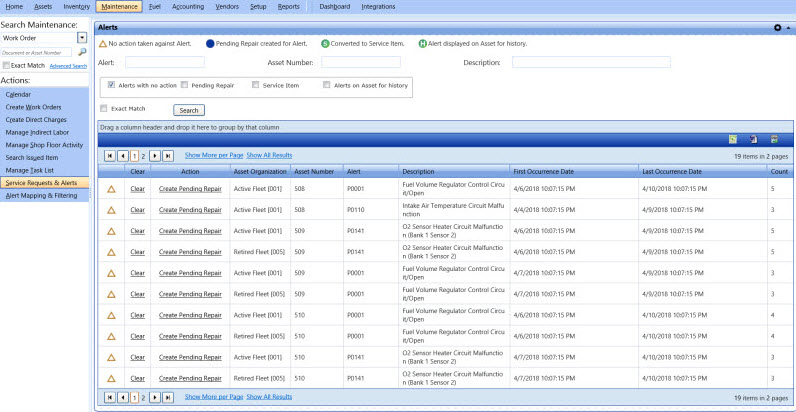Open the Advanced Search link
The width and height of the screenshot is (796, 412).
[x=68, y=66]
